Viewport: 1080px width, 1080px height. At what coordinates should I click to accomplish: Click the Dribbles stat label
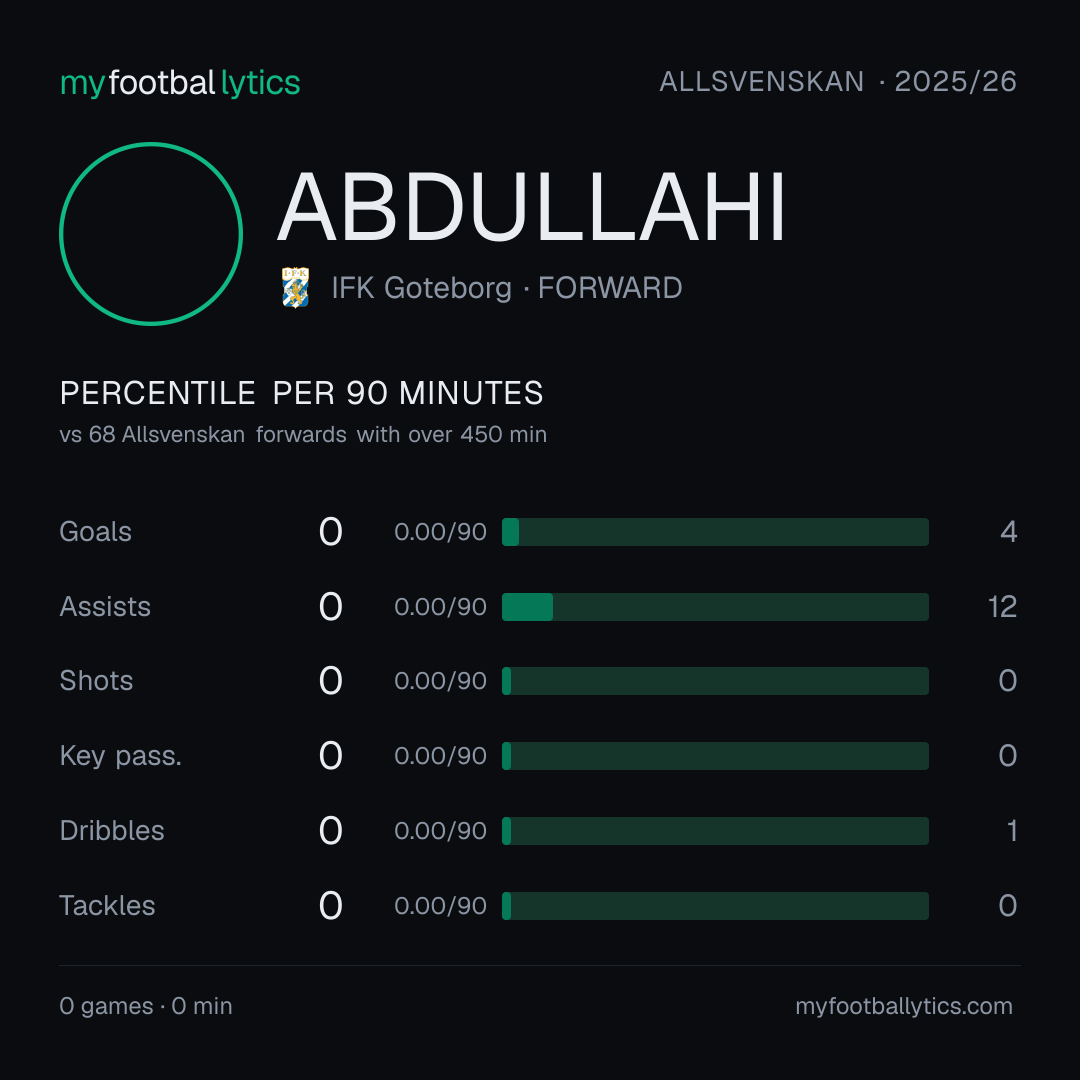[112, 831]
